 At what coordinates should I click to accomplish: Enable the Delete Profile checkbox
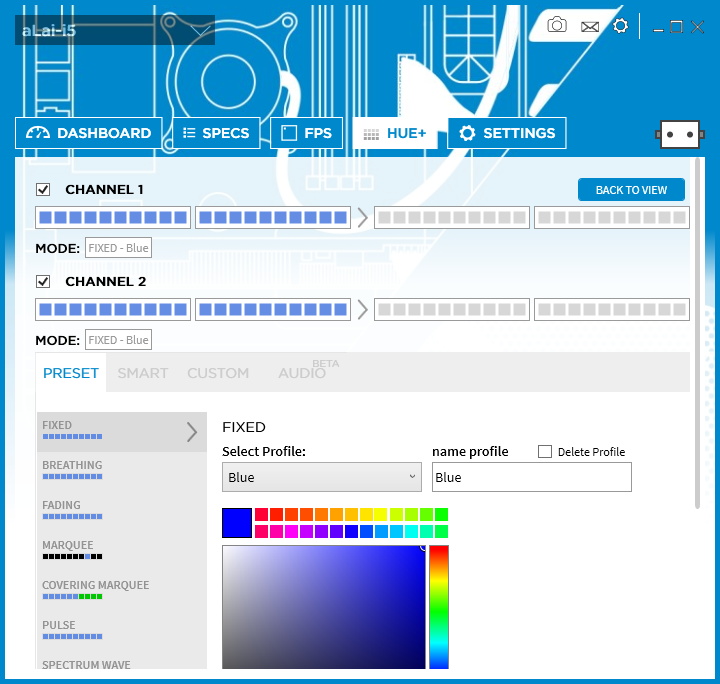tap(545, 452)
